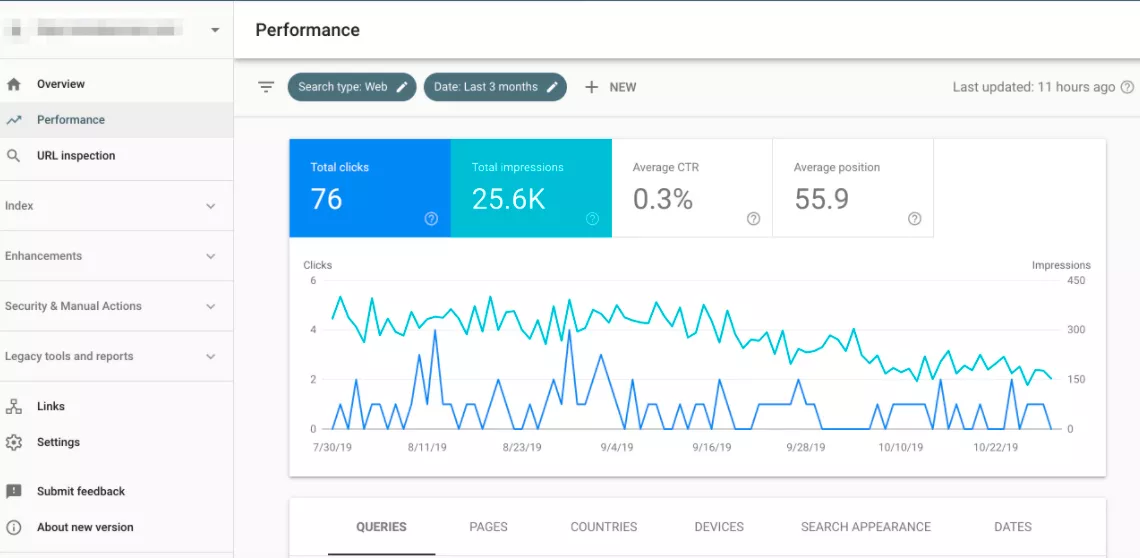Switch to the PAGES tab
This screenshot has height=558, width=1140.
click(489, 527)
